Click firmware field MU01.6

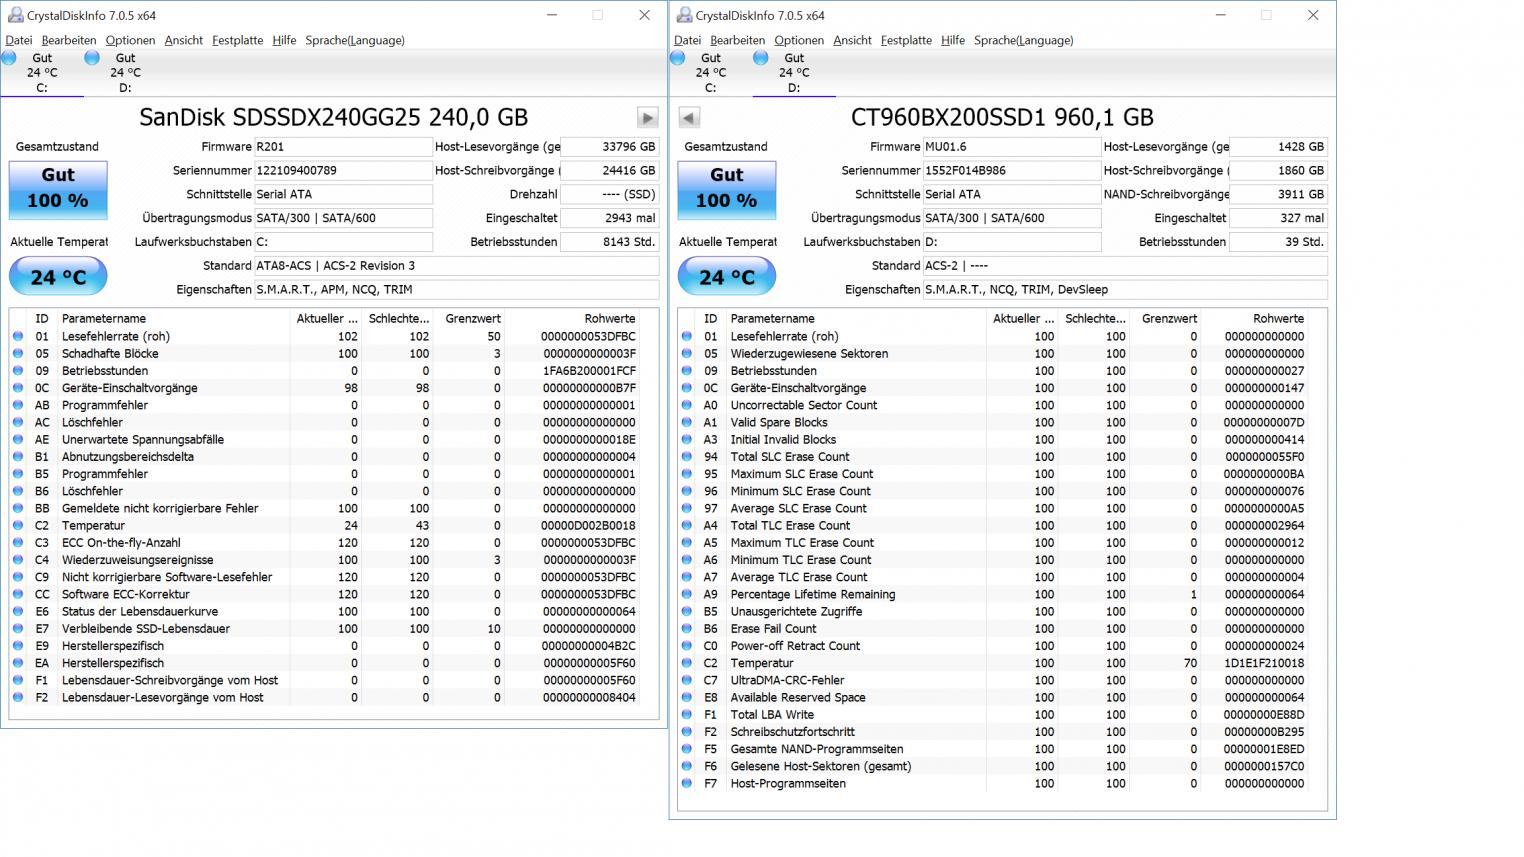pos(1011,147)
